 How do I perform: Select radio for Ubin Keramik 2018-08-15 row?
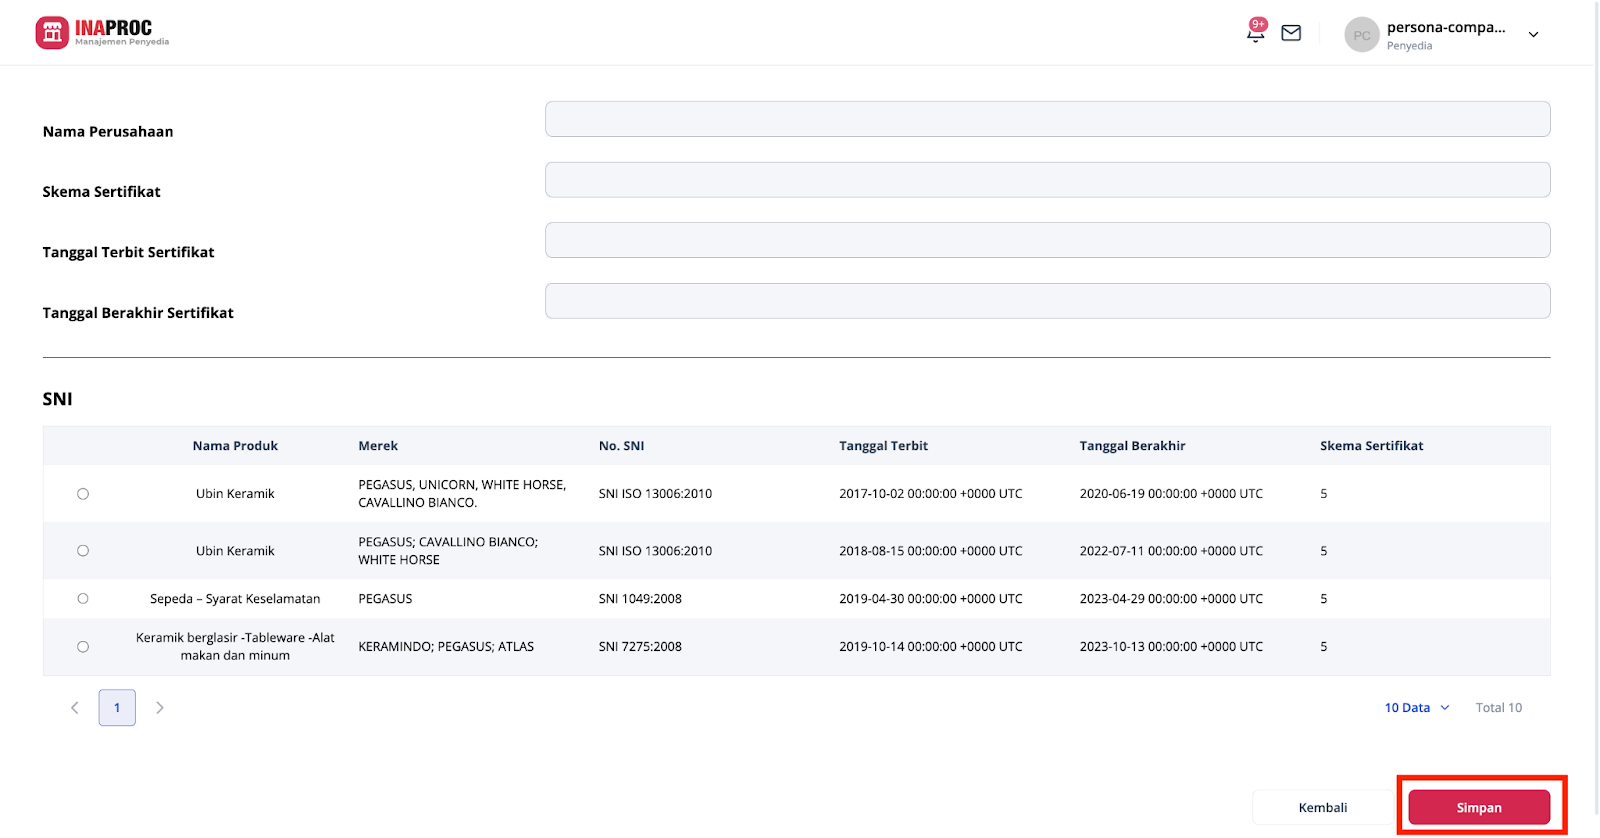tap(83, 551)
